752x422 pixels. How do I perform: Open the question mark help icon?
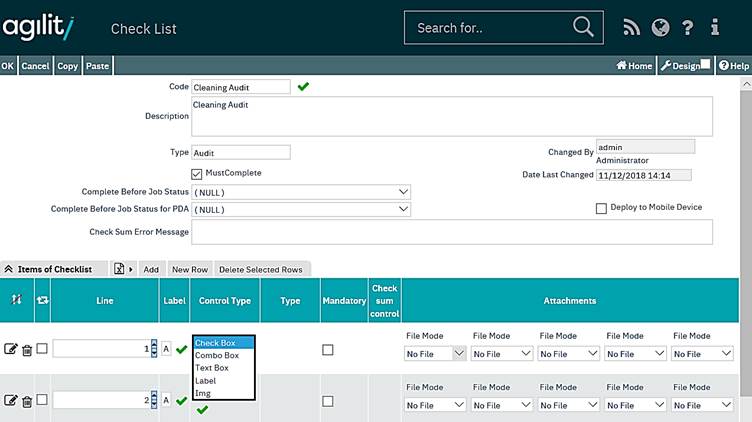[x=687, y=28]
